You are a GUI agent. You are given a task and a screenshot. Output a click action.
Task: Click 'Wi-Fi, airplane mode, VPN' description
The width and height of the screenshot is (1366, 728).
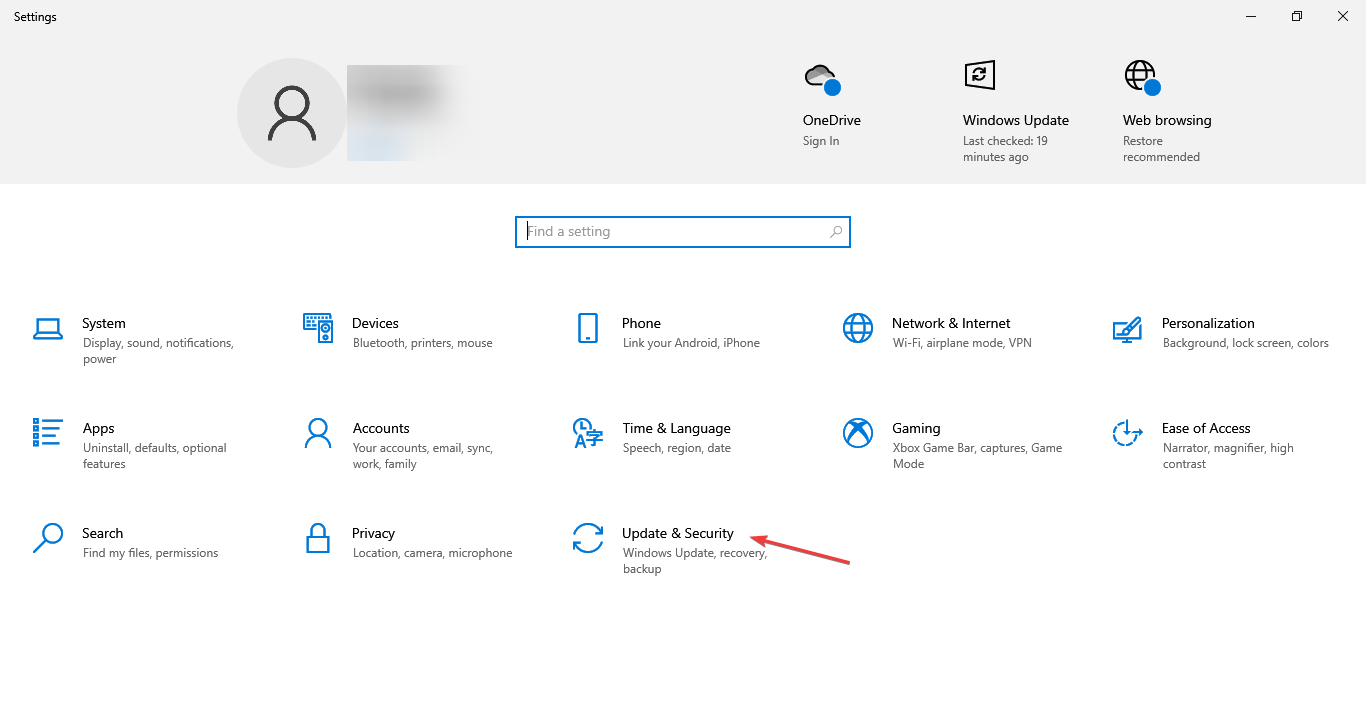point(962,343)
